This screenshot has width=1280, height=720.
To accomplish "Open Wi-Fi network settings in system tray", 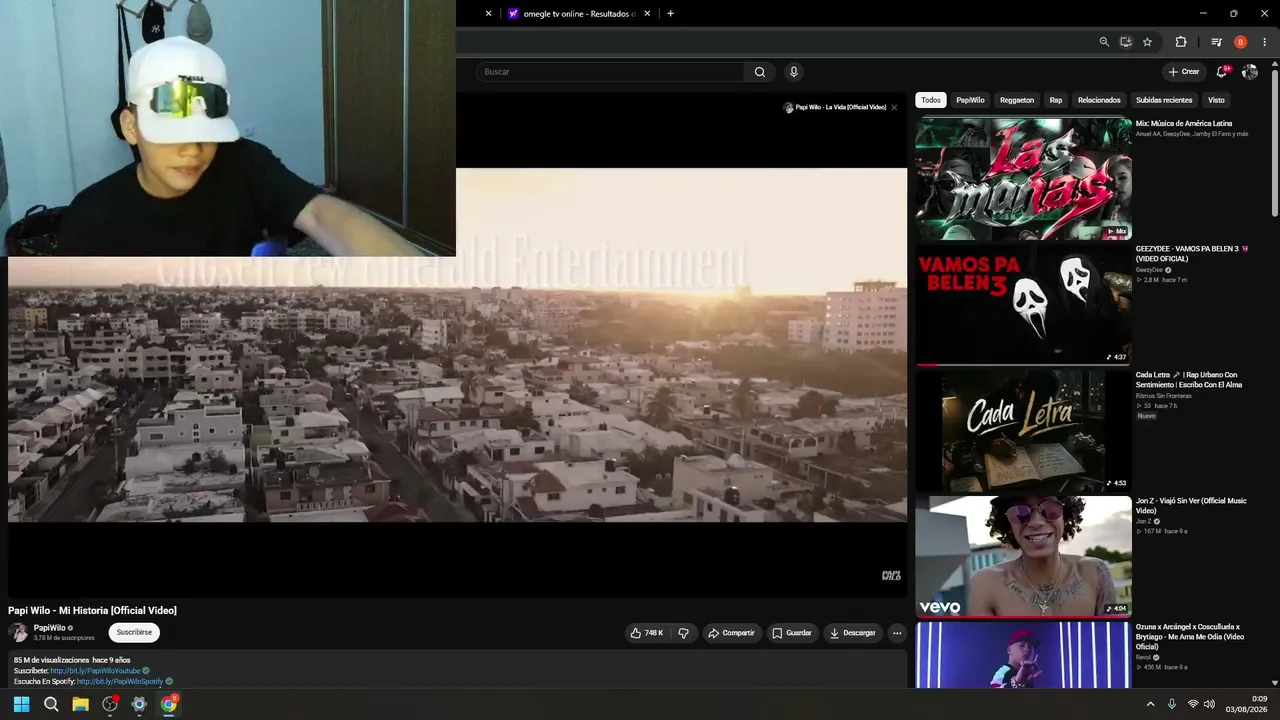I will pyautogui.click(x=1193, y=704).
